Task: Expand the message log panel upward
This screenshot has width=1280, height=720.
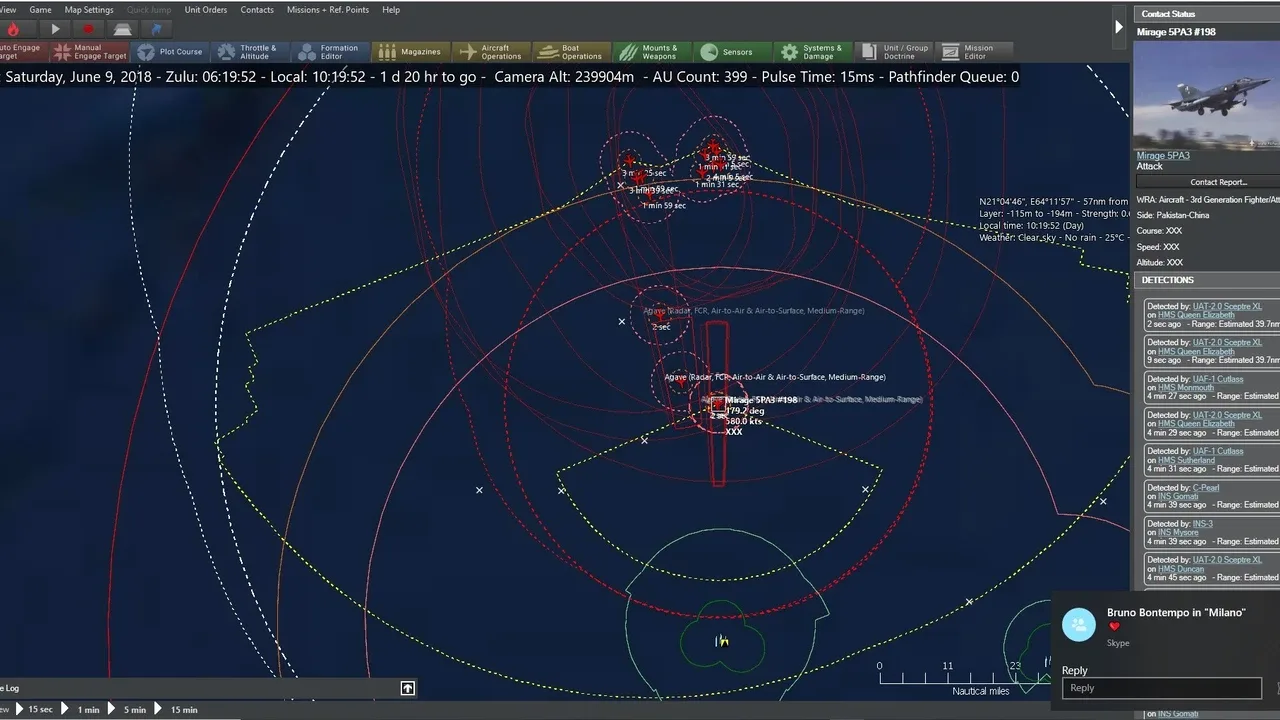Action: pyautogui.click(x=407, y=688)
